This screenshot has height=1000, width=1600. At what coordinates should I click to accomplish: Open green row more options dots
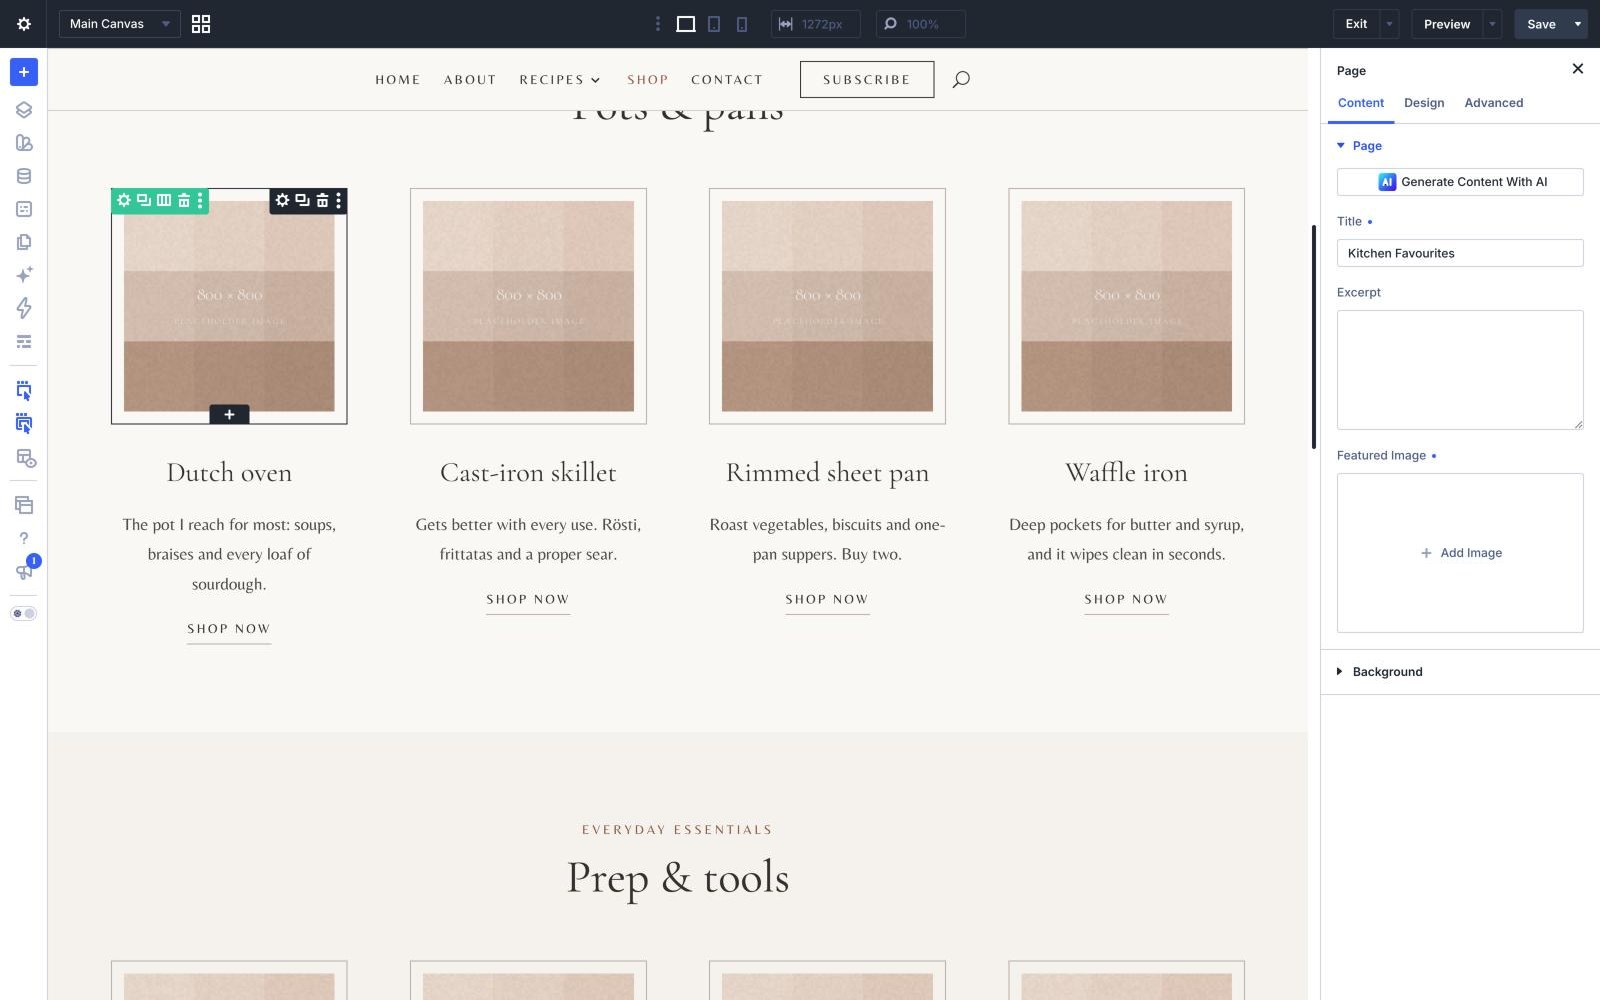click(200, 200)
